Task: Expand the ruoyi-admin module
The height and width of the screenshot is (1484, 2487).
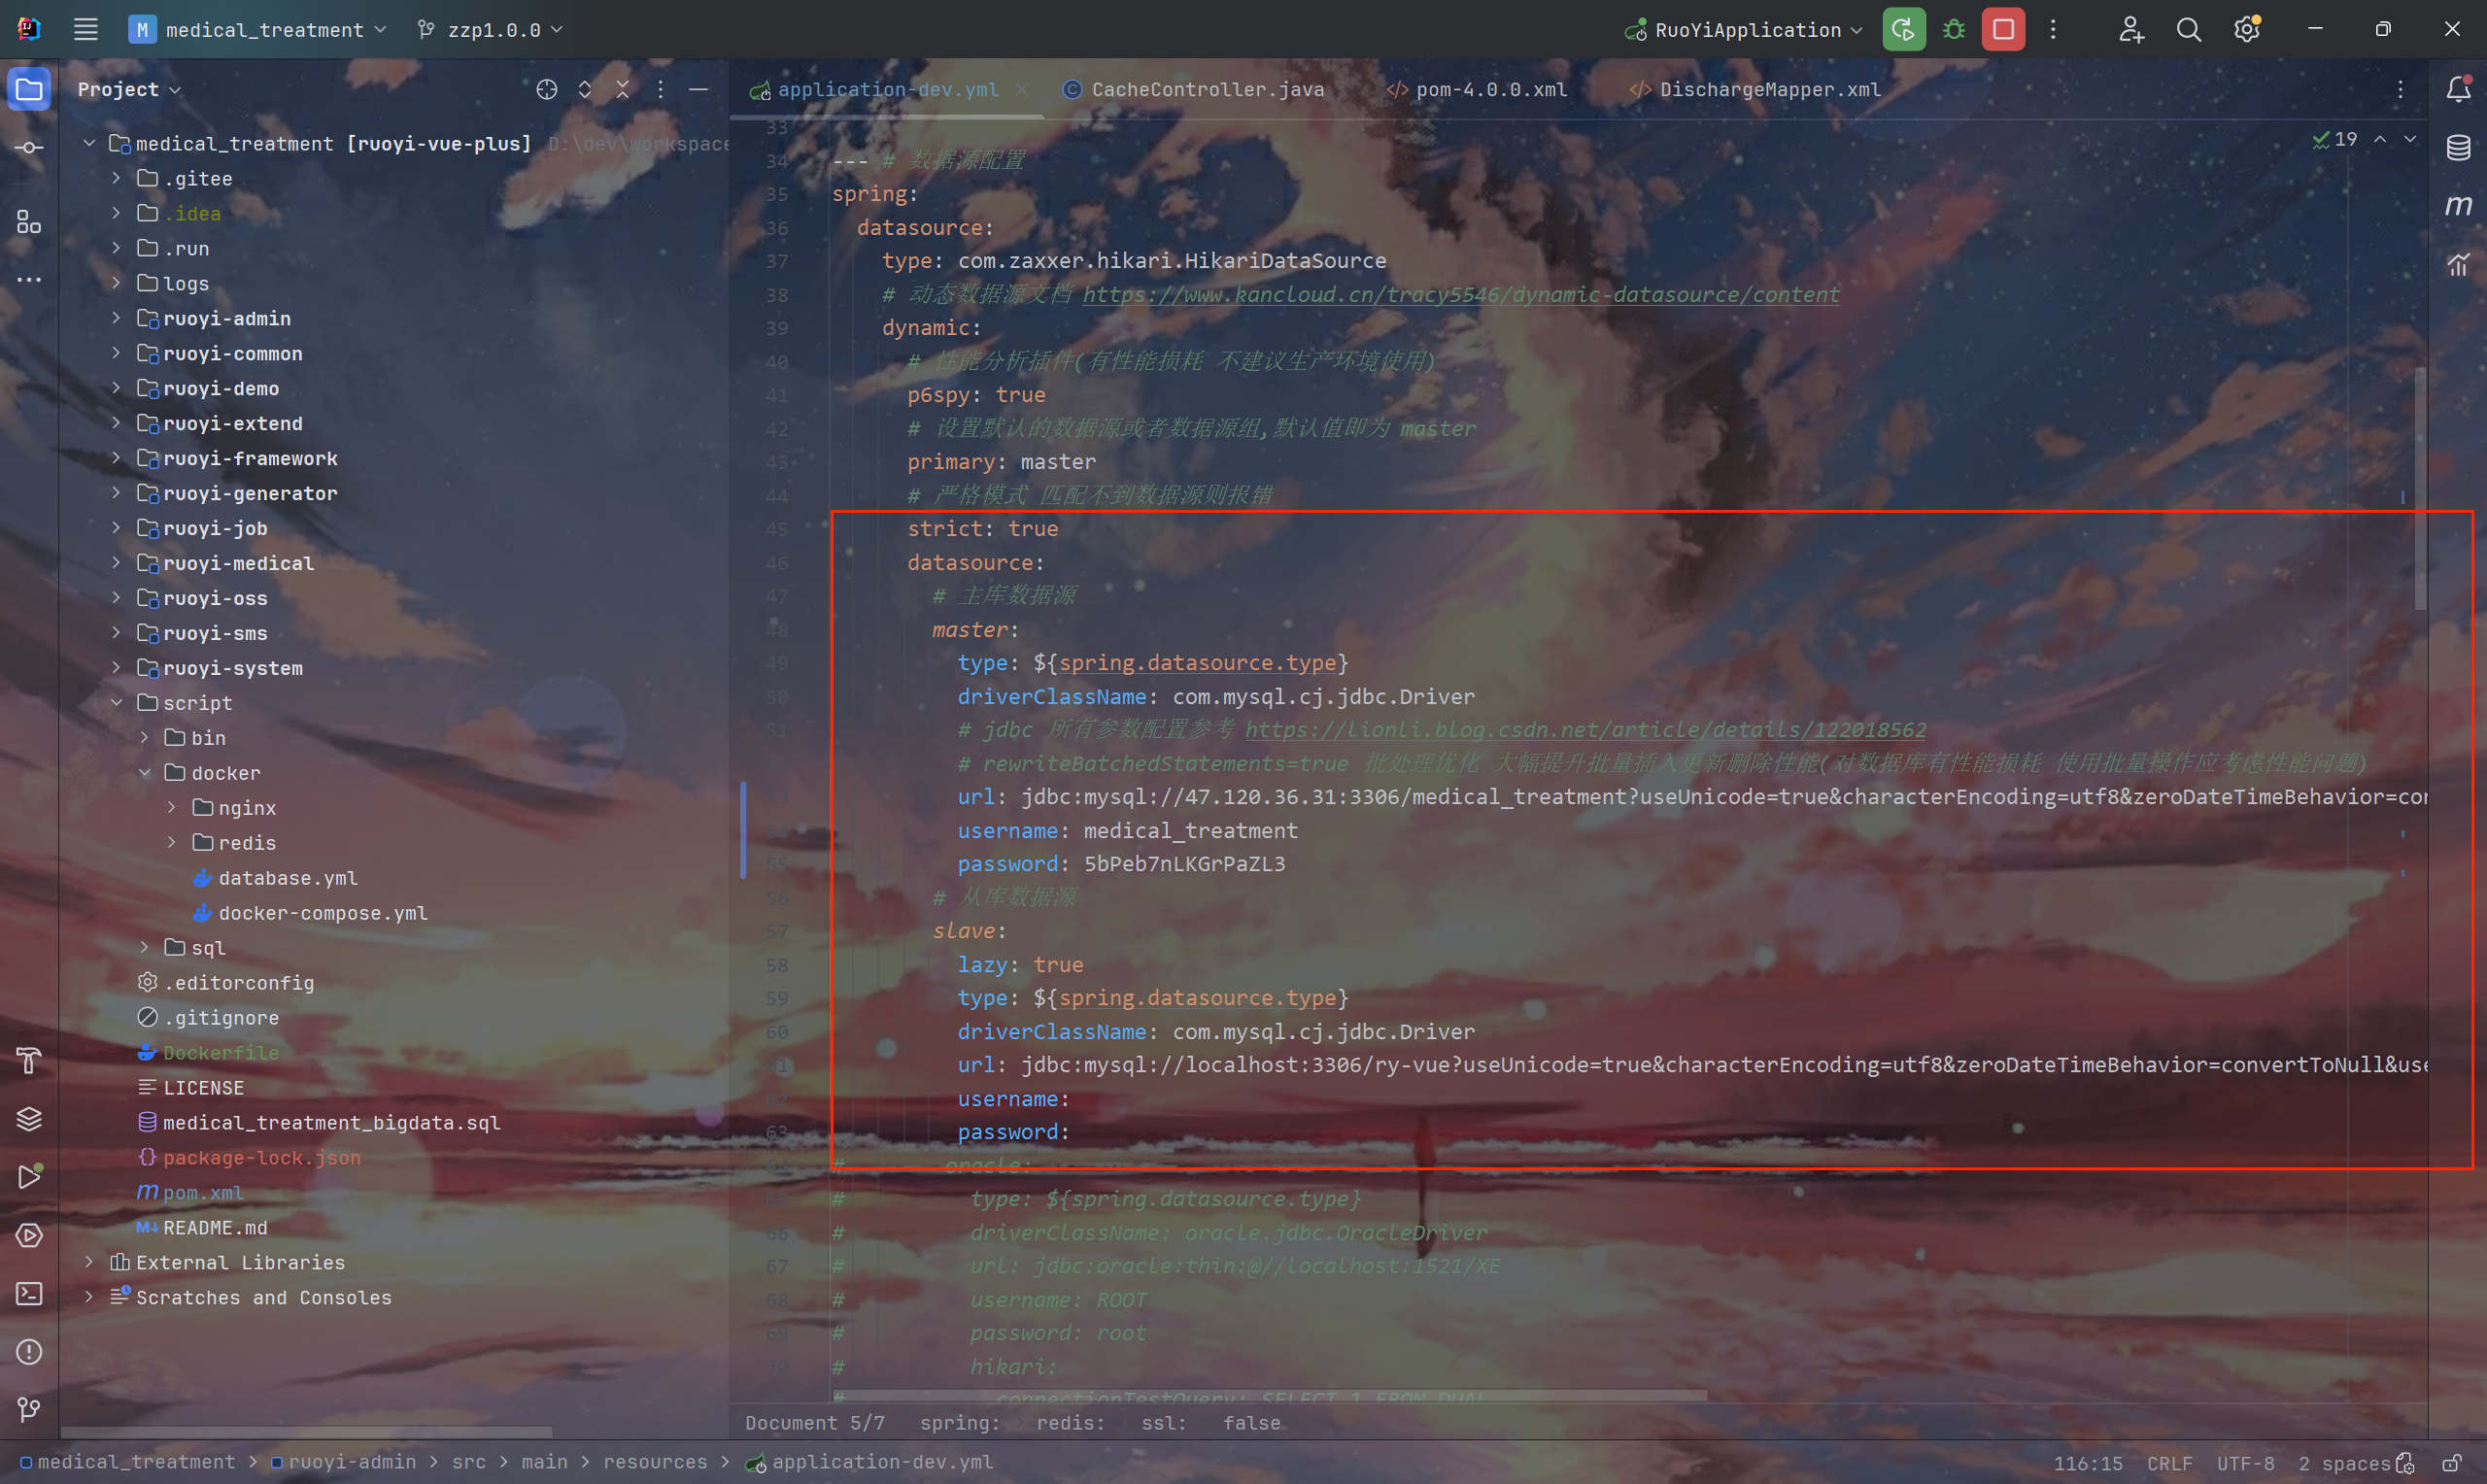Action: point(116,318)
